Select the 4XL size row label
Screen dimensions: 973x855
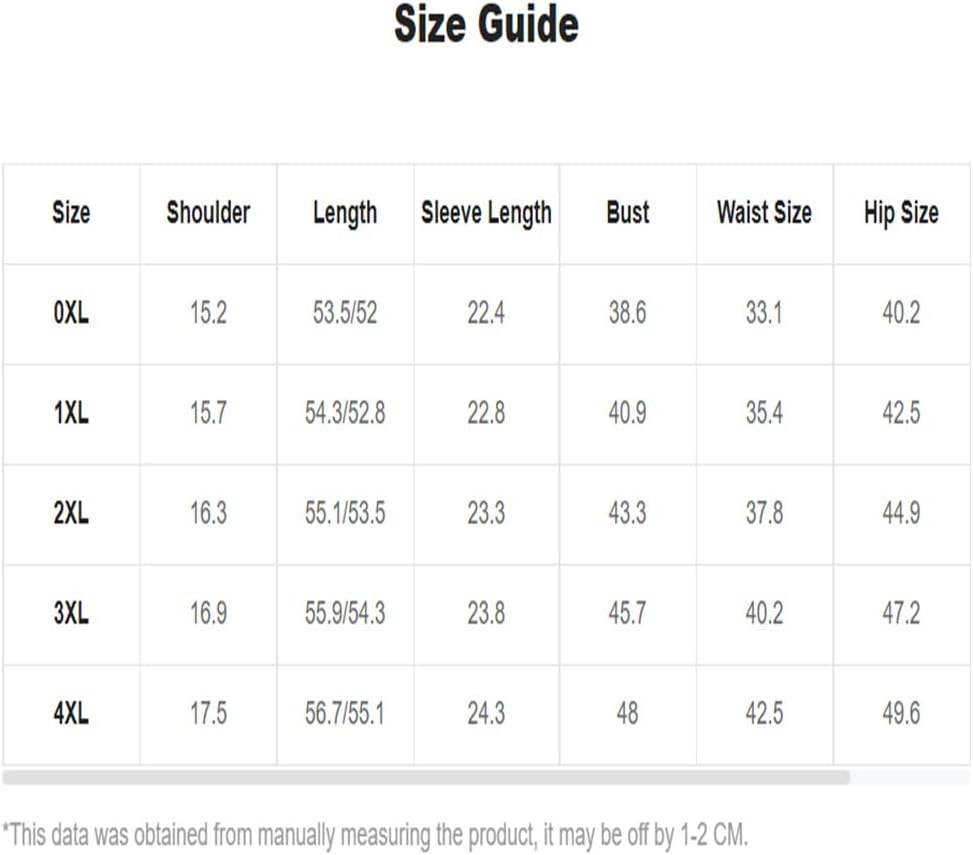point(71,714)
